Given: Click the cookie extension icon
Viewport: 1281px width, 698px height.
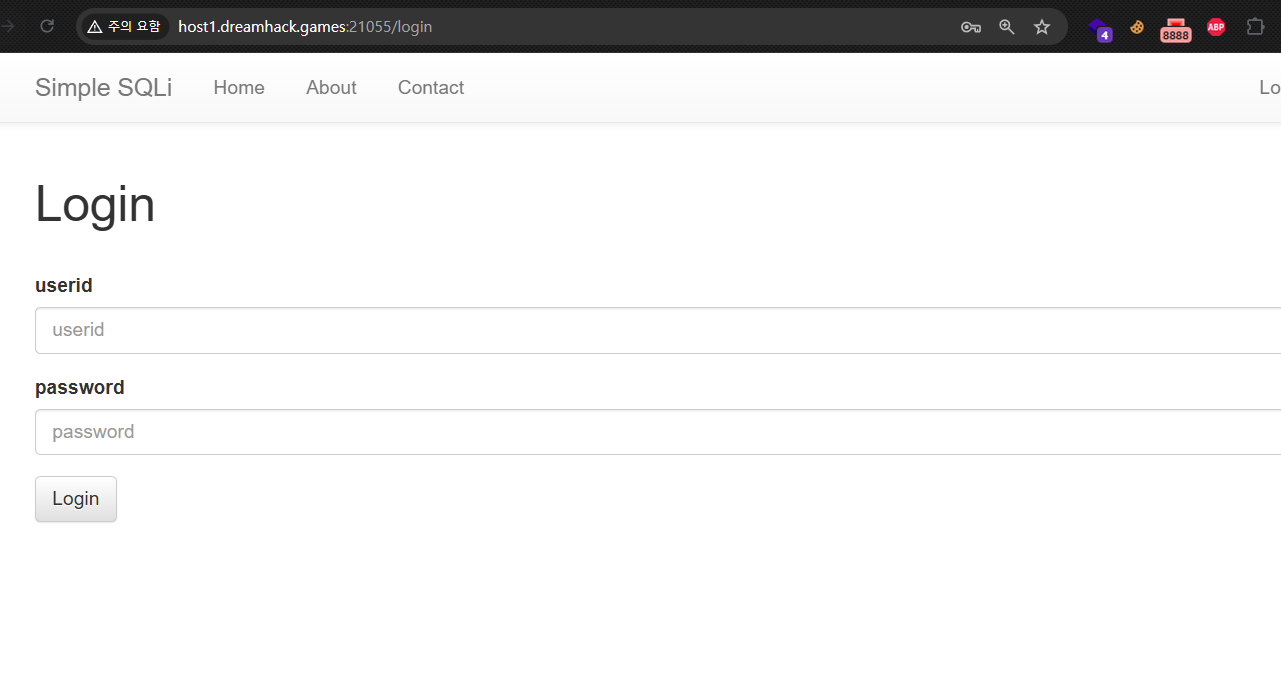Looking at the screenshot, I should 1137,27.
